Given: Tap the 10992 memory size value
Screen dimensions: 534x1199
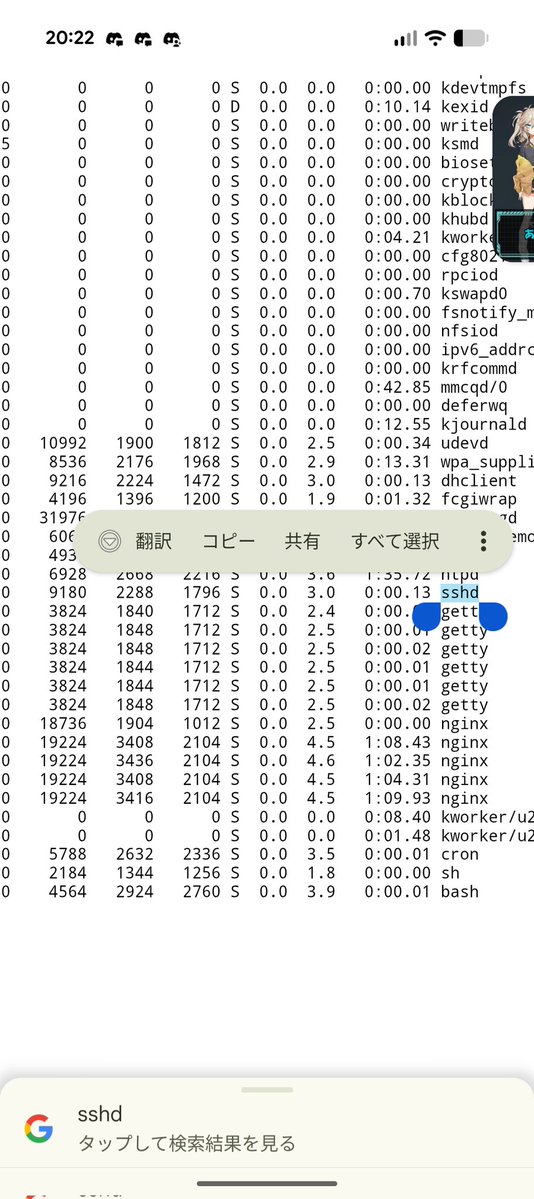Looking at the screenshot, I should point(63,443).
